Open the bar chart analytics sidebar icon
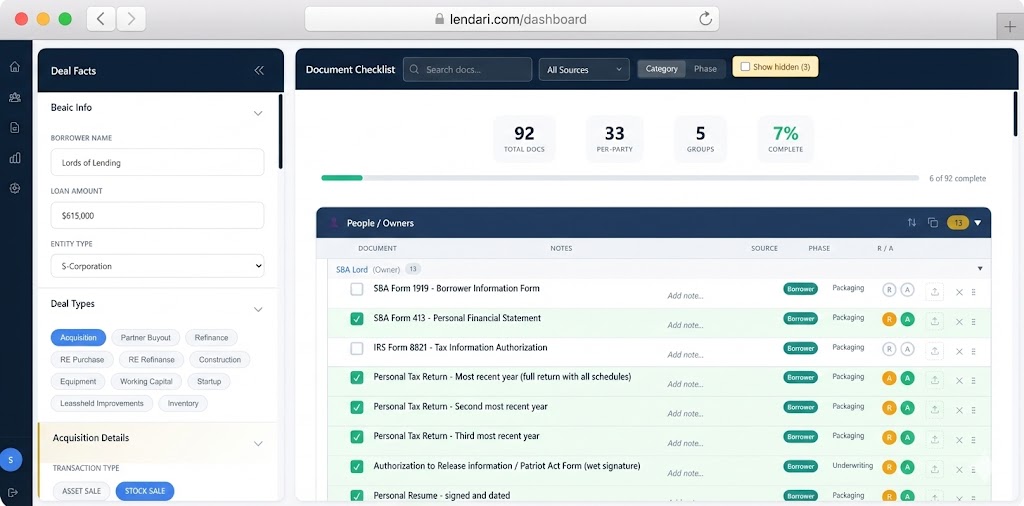 click(x=14, y=158)
